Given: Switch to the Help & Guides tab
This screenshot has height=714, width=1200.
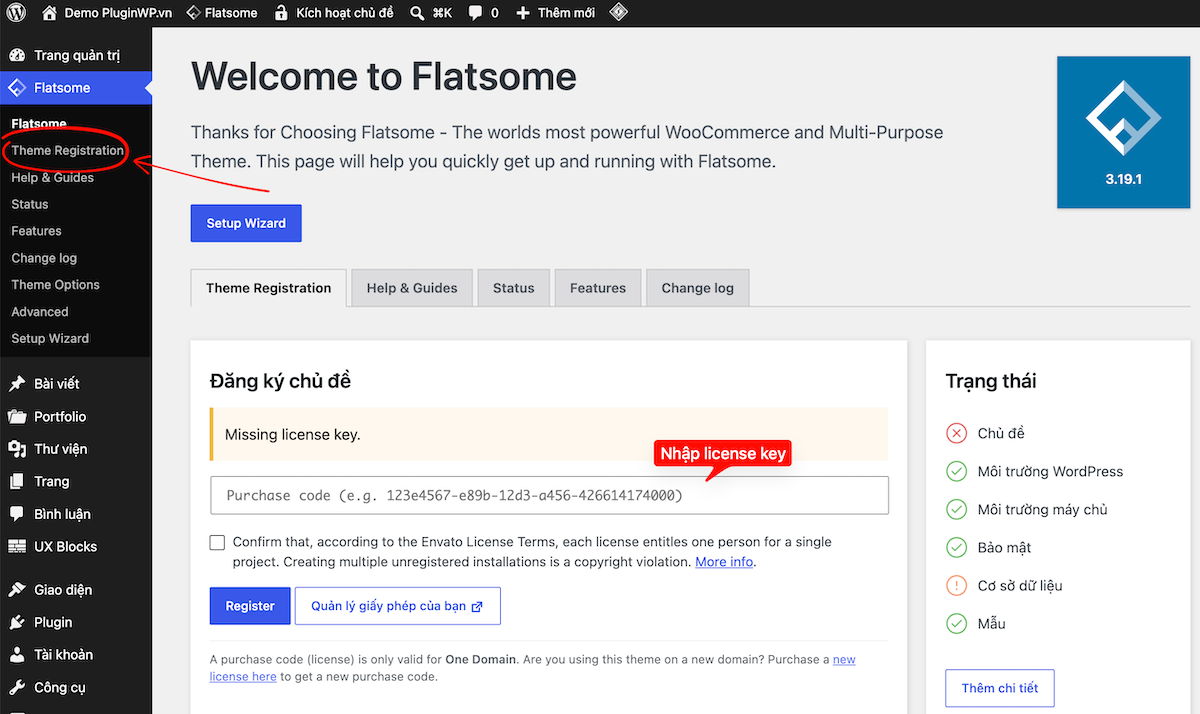Looking at the screenshot, I should click(x=412, y=288).
